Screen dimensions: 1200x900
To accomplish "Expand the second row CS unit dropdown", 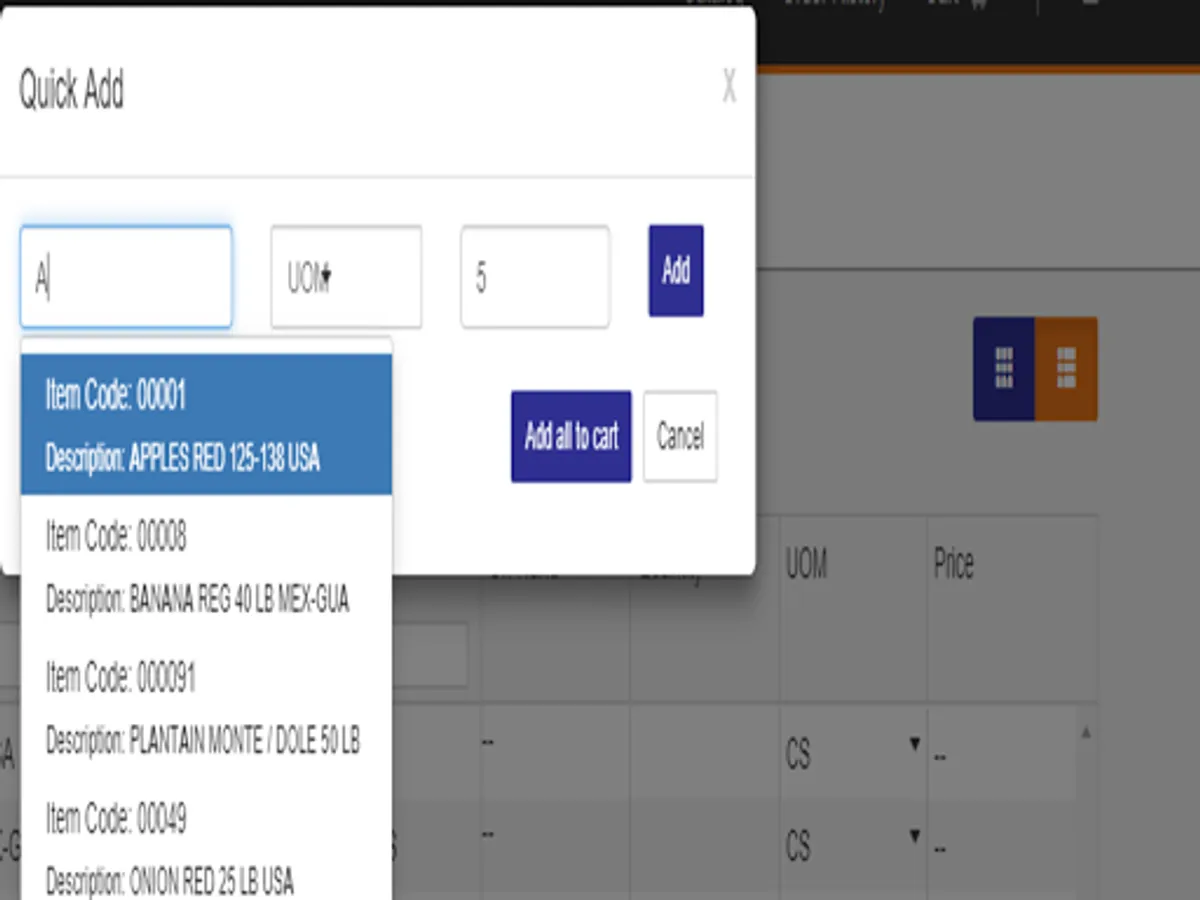I will pyautogui.click(x=853, y=846).
